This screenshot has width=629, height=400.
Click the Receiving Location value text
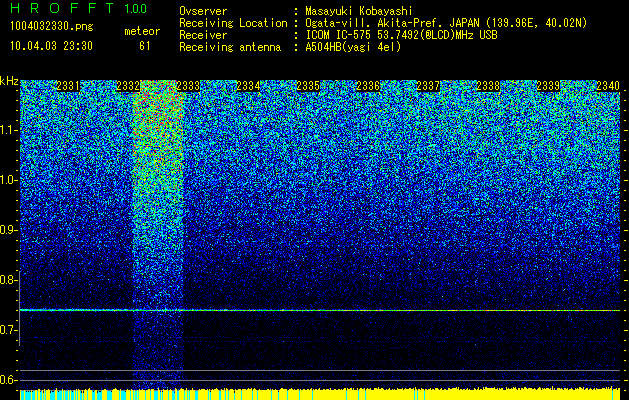(446, 23)
